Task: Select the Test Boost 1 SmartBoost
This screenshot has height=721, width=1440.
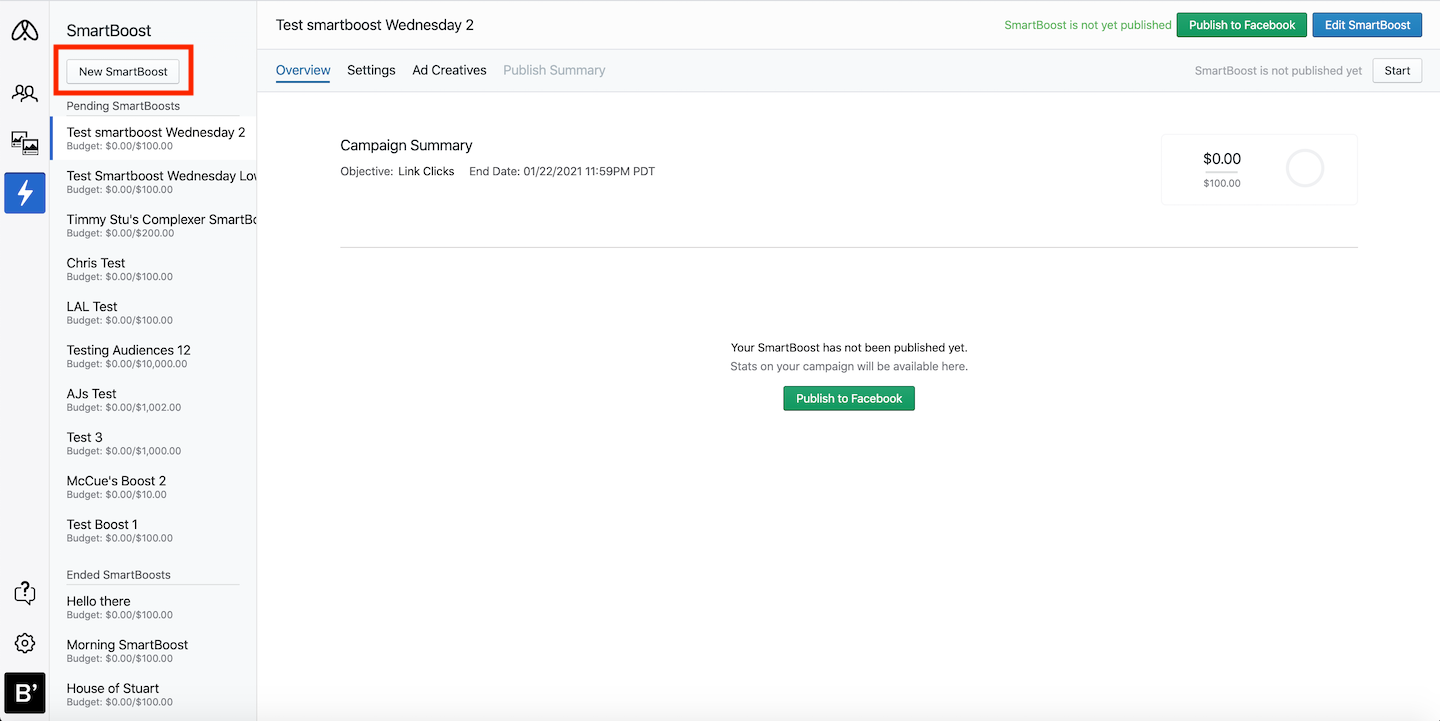Action: [x=154, y=530]
